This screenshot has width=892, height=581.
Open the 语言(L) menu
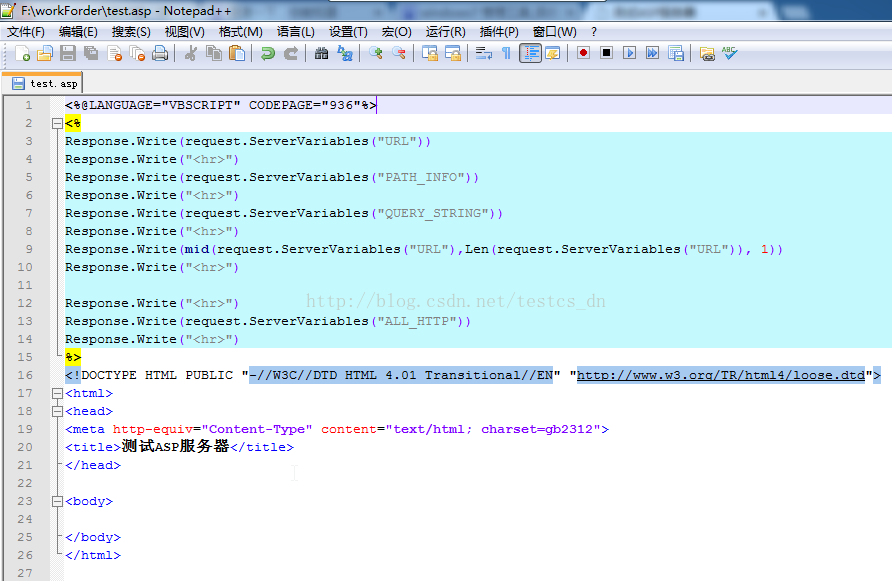[296, 32]
